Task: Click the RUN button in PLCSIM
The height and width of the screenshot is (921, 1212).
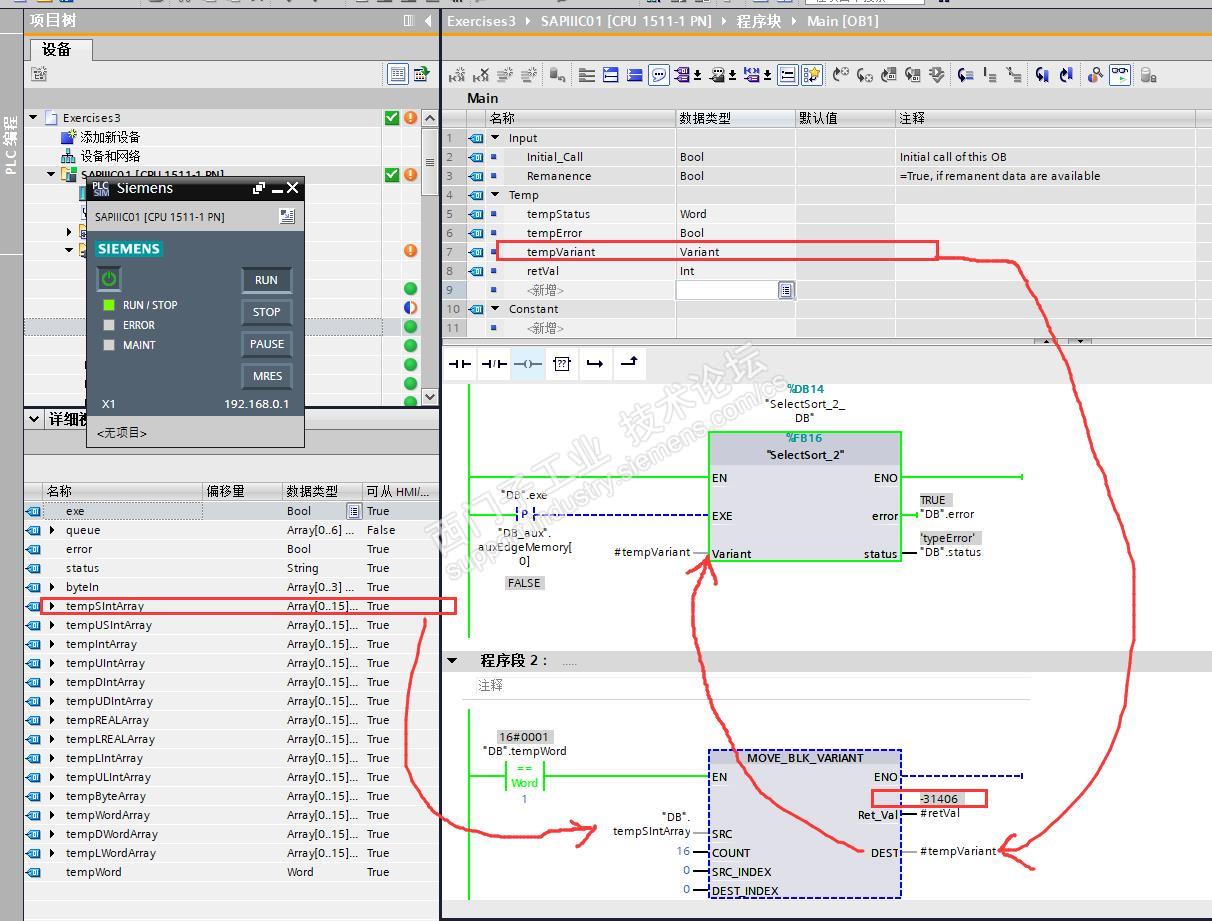Action: tap(266, 280)
